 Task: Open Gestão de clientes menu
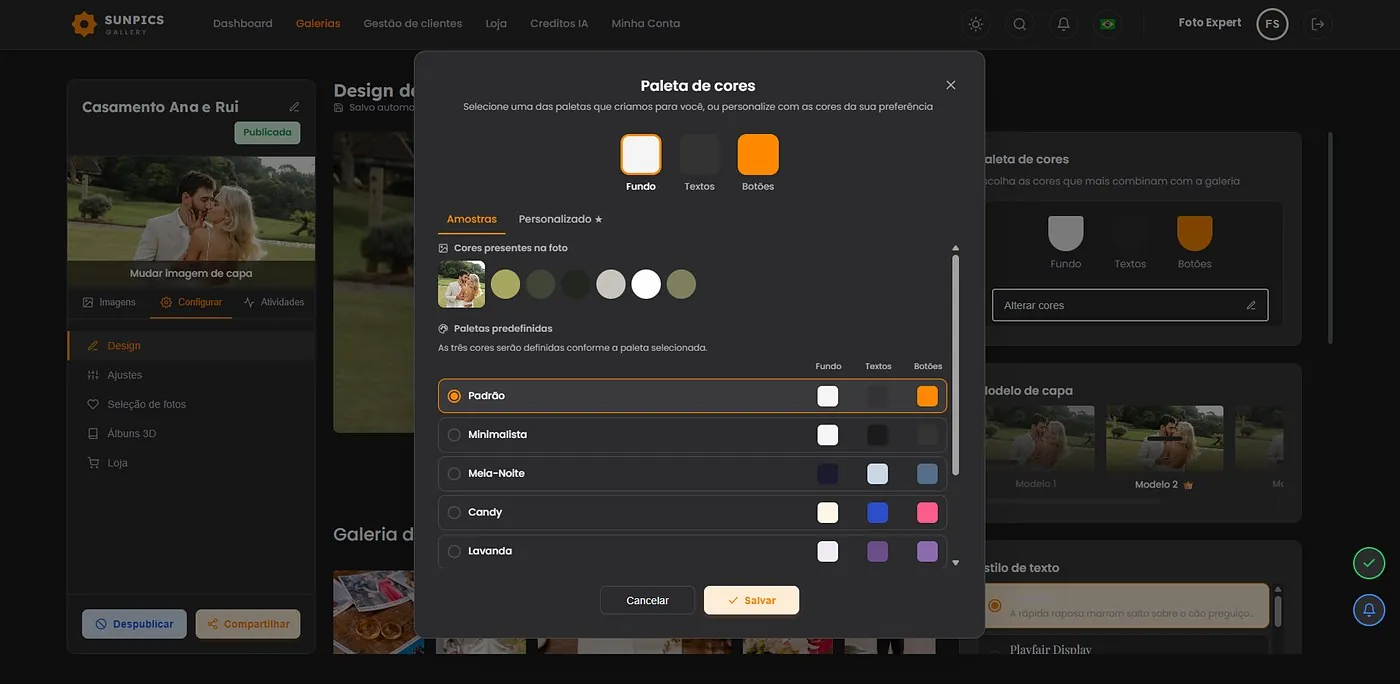413,23
